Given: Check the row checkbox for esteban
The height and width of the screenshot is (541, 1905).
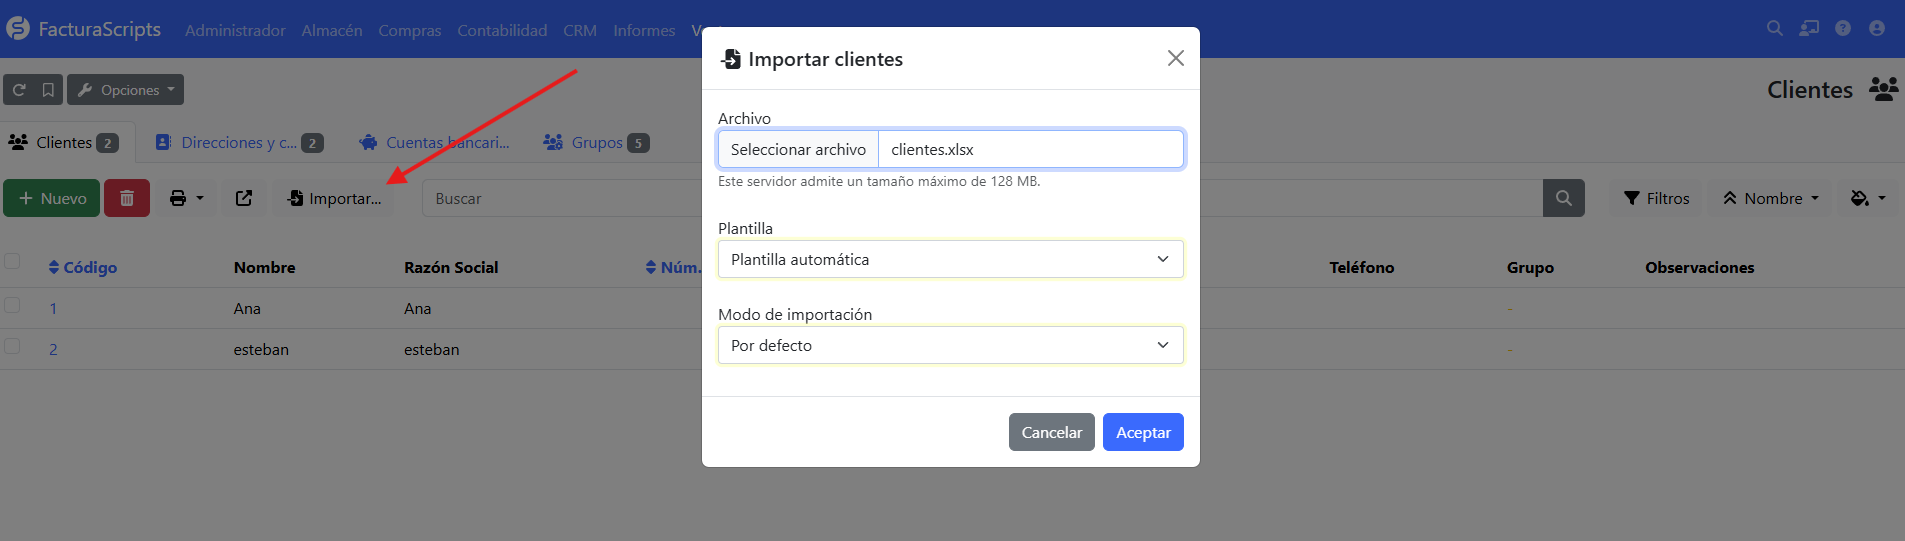Looking at the screenshot, I should coord(12,346).
